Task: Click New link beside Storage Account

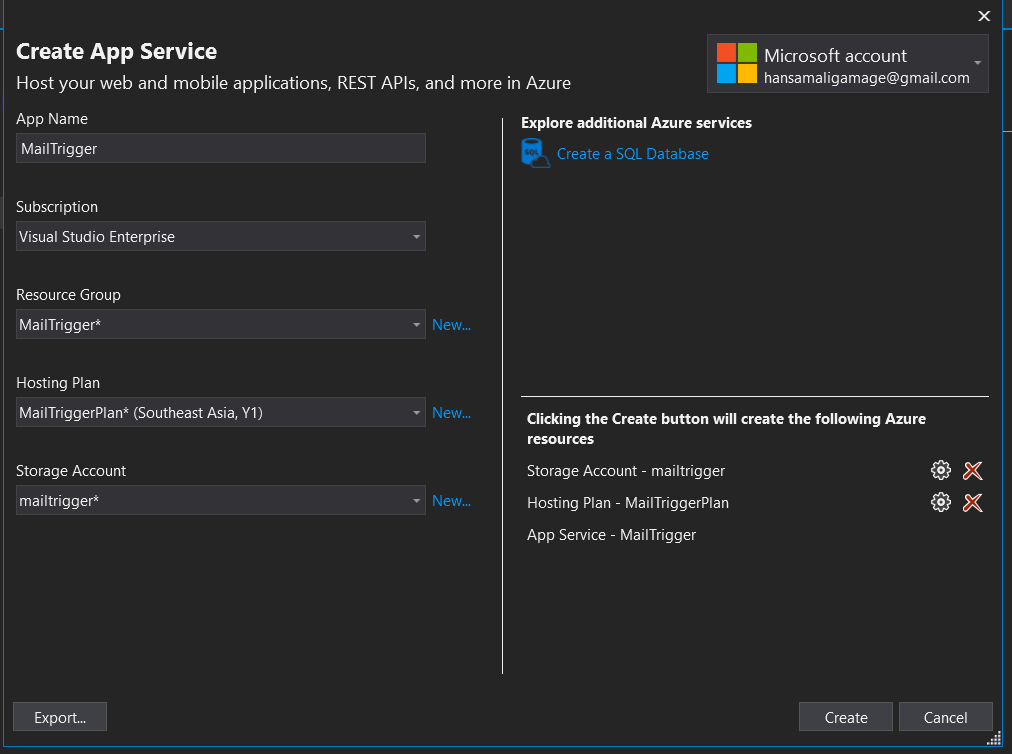Action: 451,501
